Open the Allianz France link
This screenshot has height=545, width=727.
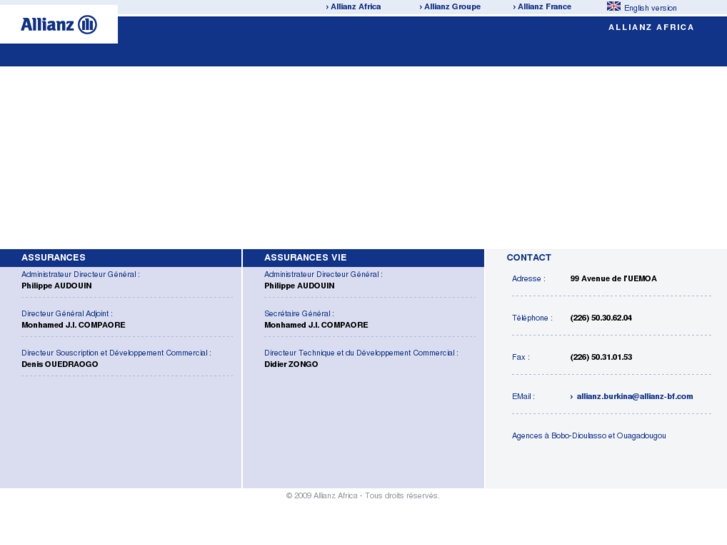coord(542,6)
